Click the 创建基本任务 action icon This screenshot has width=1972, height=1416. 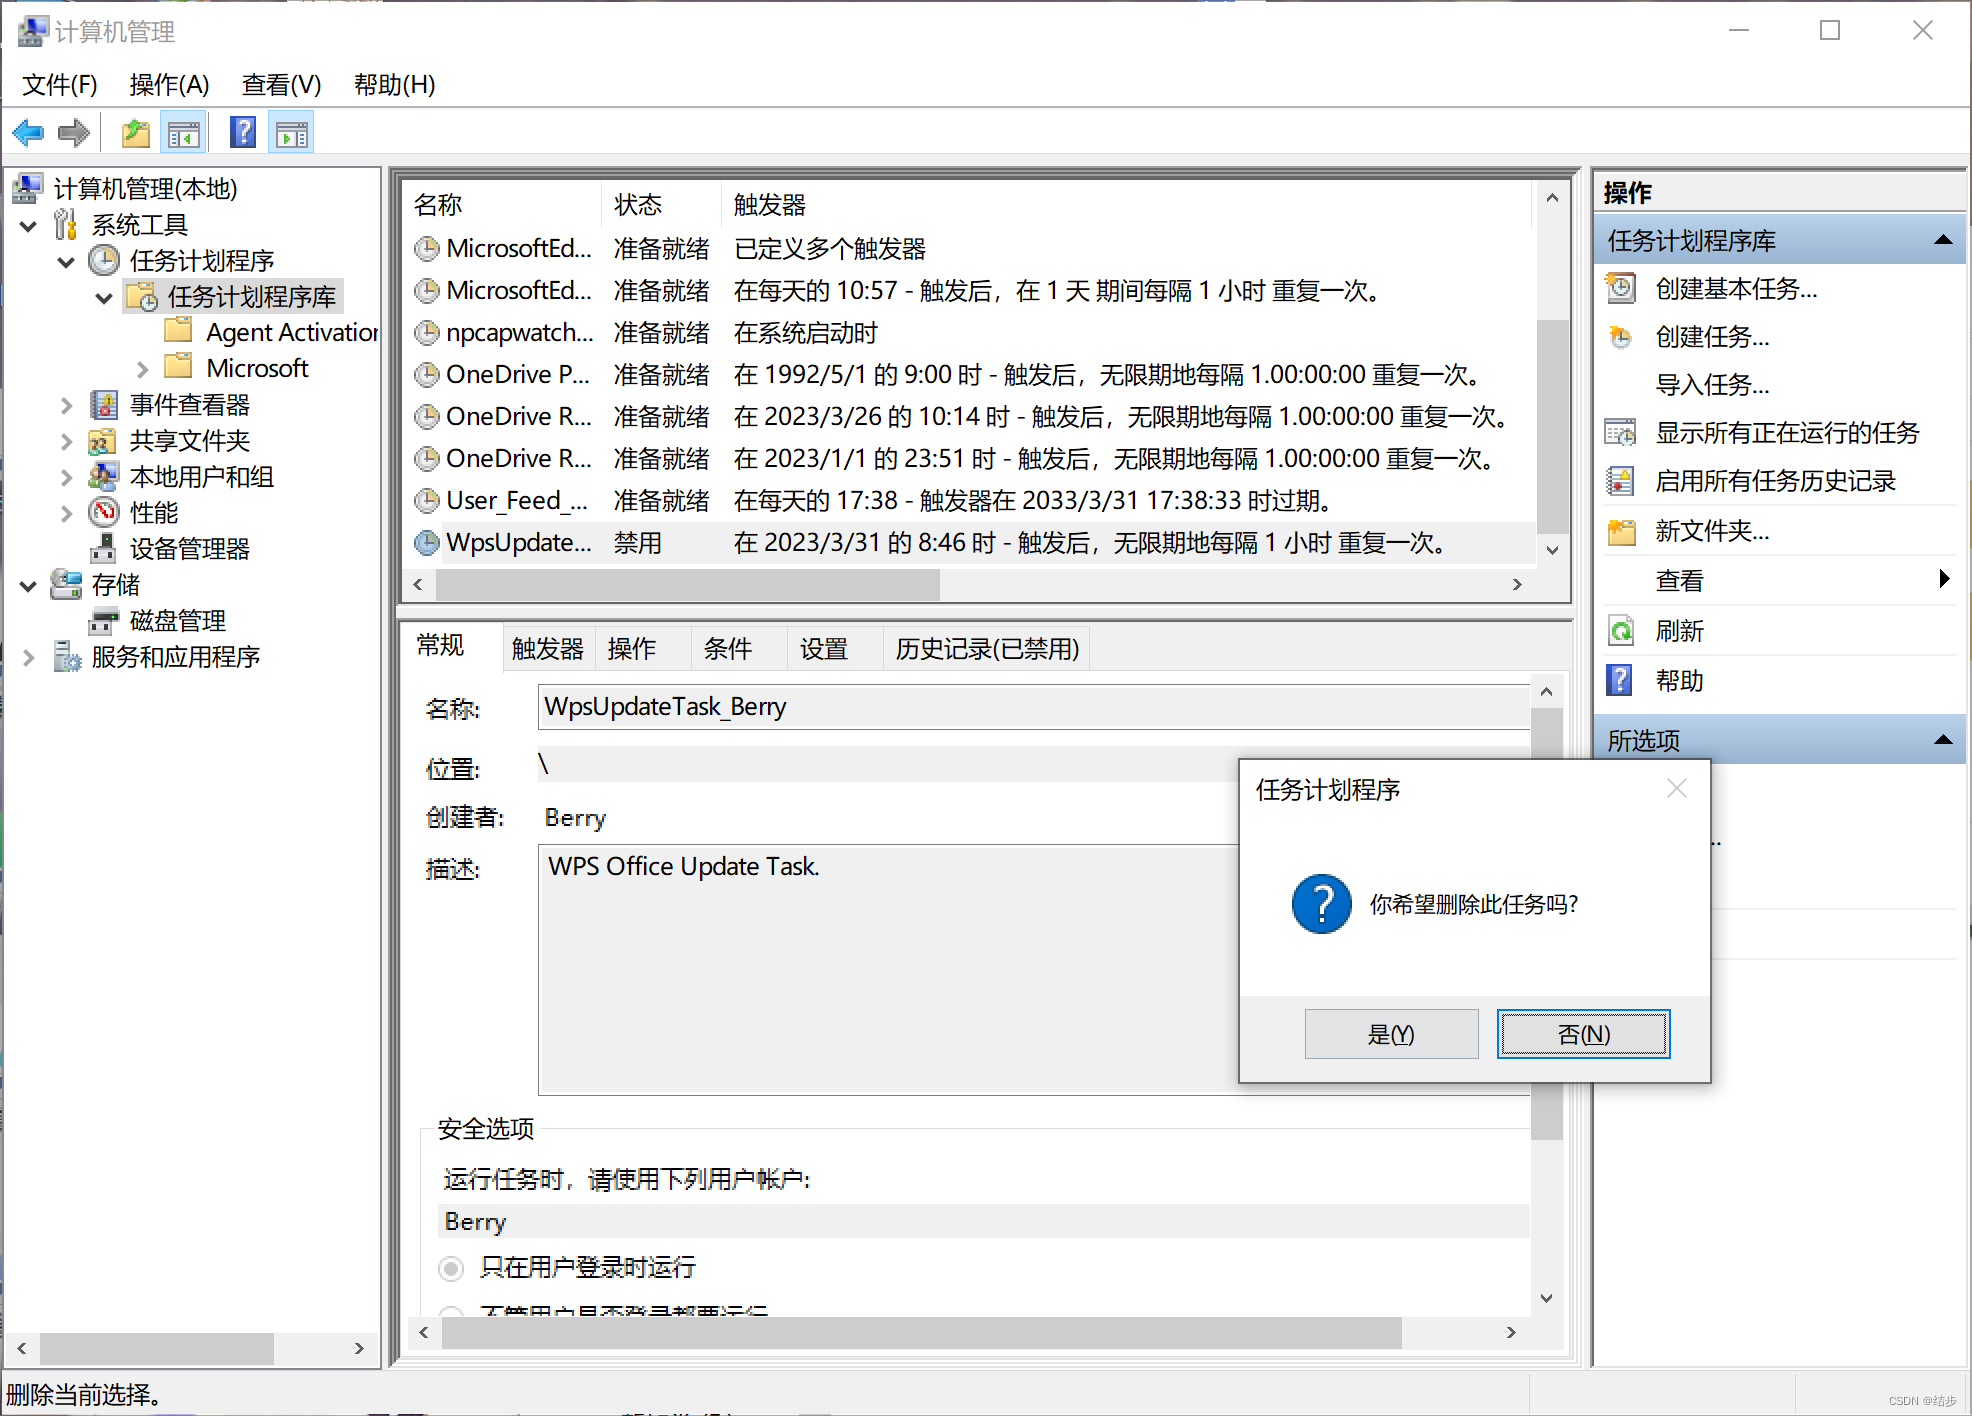pyautogui.click(x=1620, y=289)
